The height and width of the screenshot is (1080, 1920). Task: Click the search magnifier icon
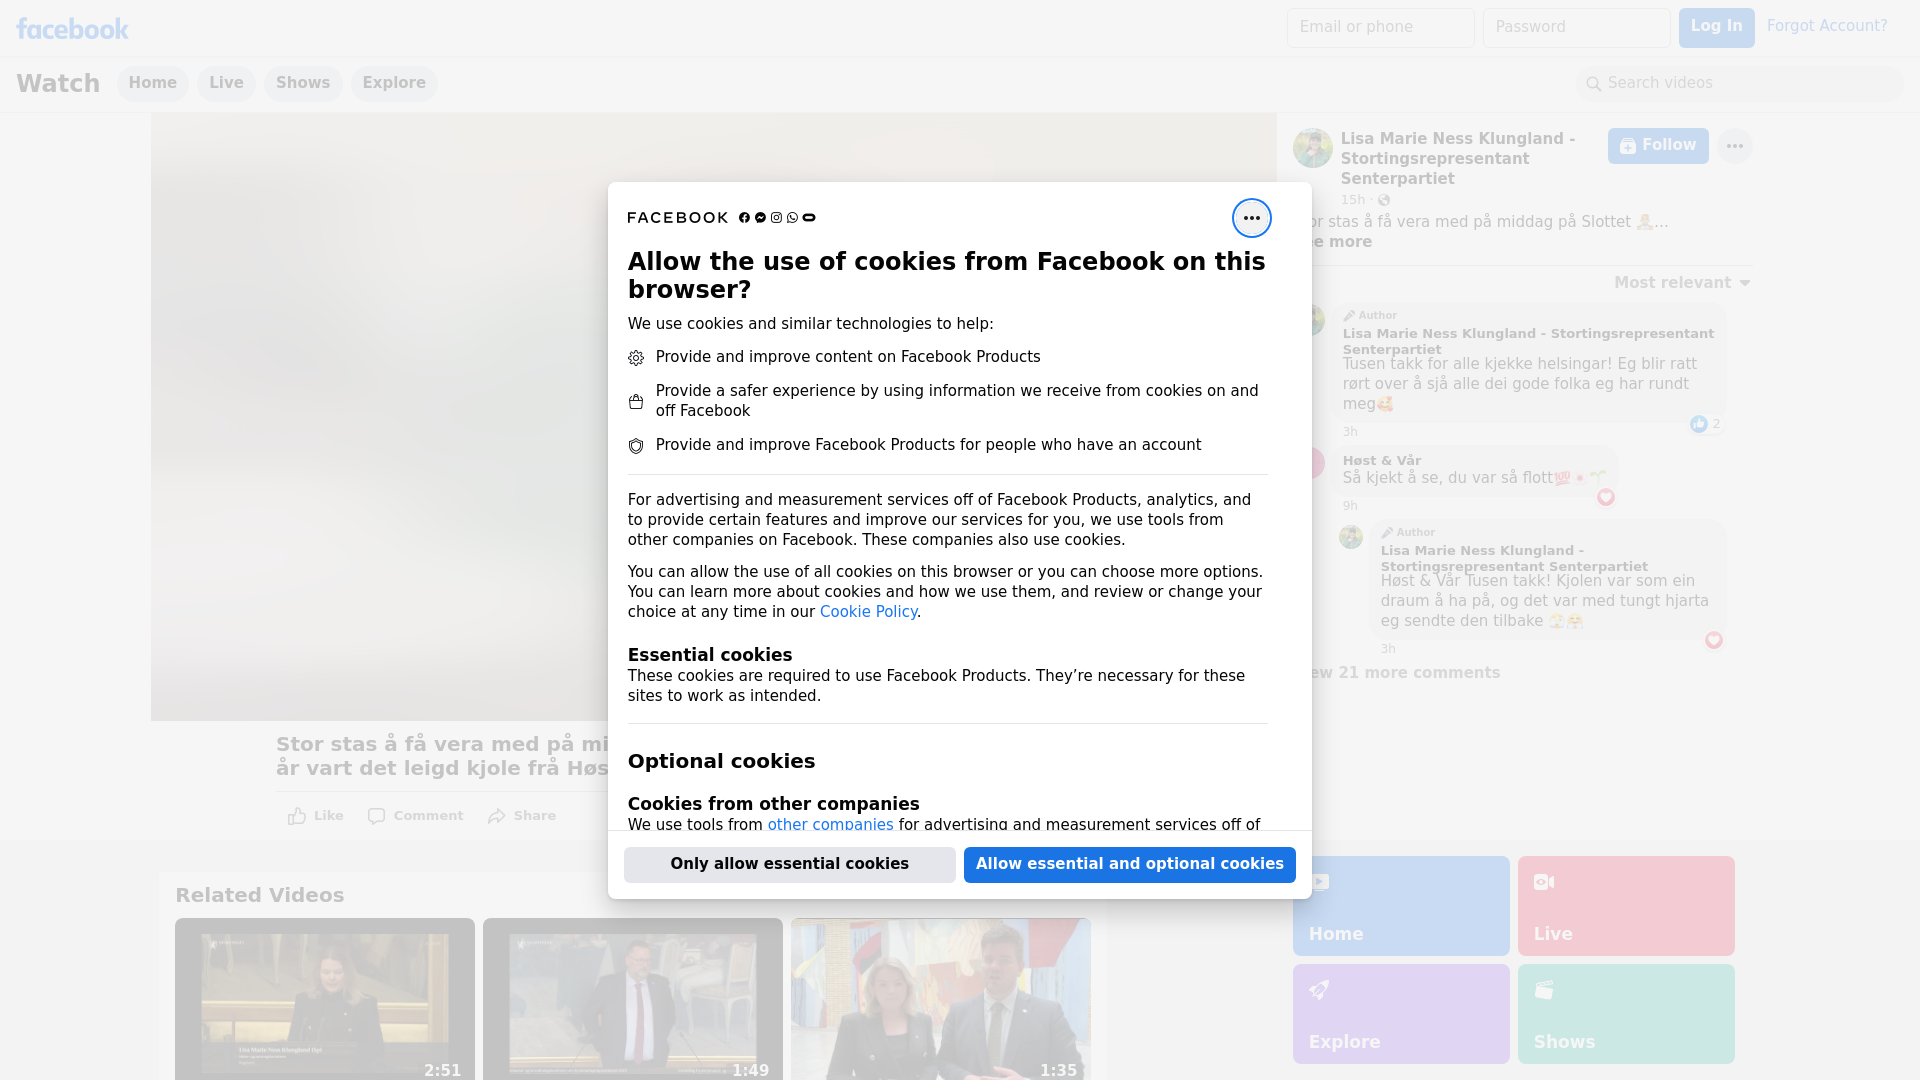coord(1594,84)
